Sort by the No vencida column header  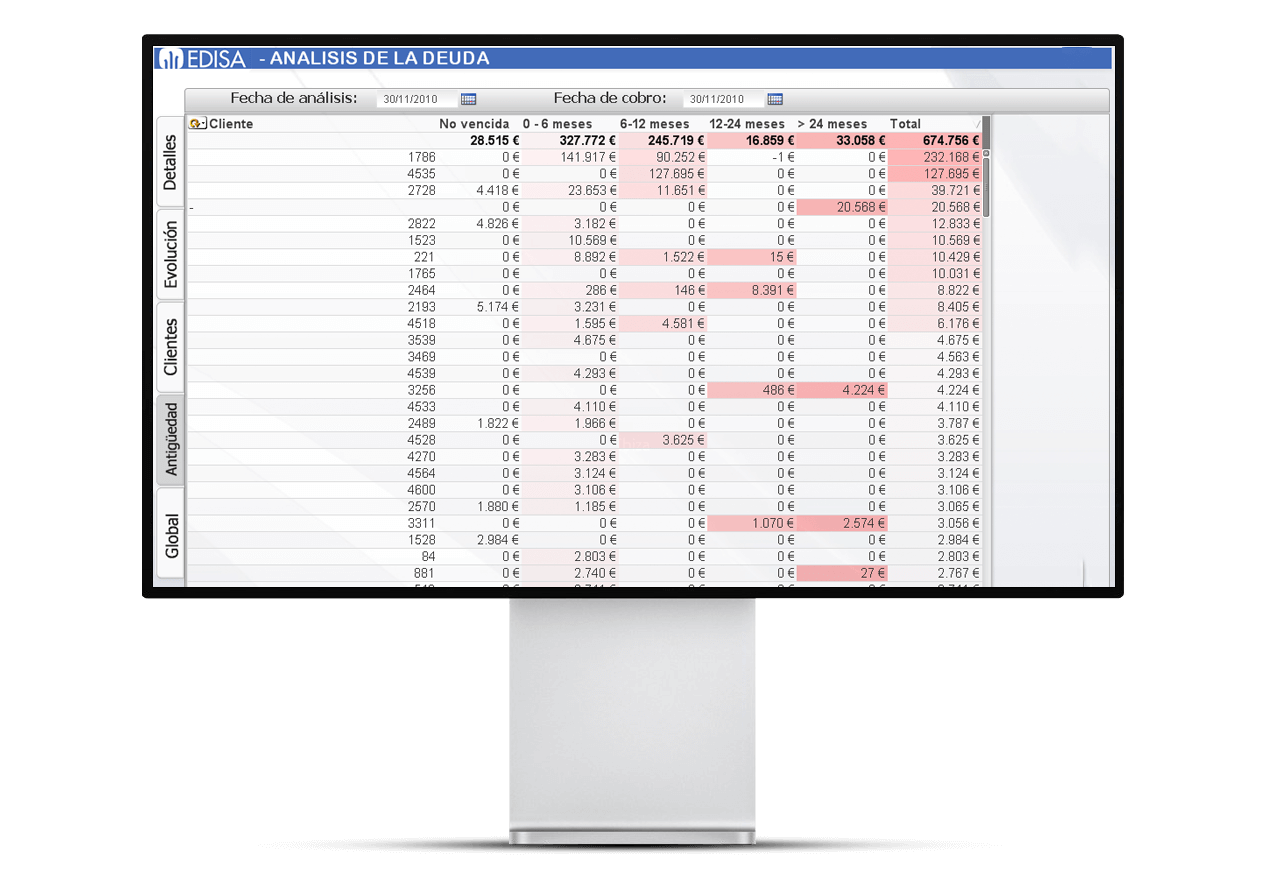coord(474,124)
